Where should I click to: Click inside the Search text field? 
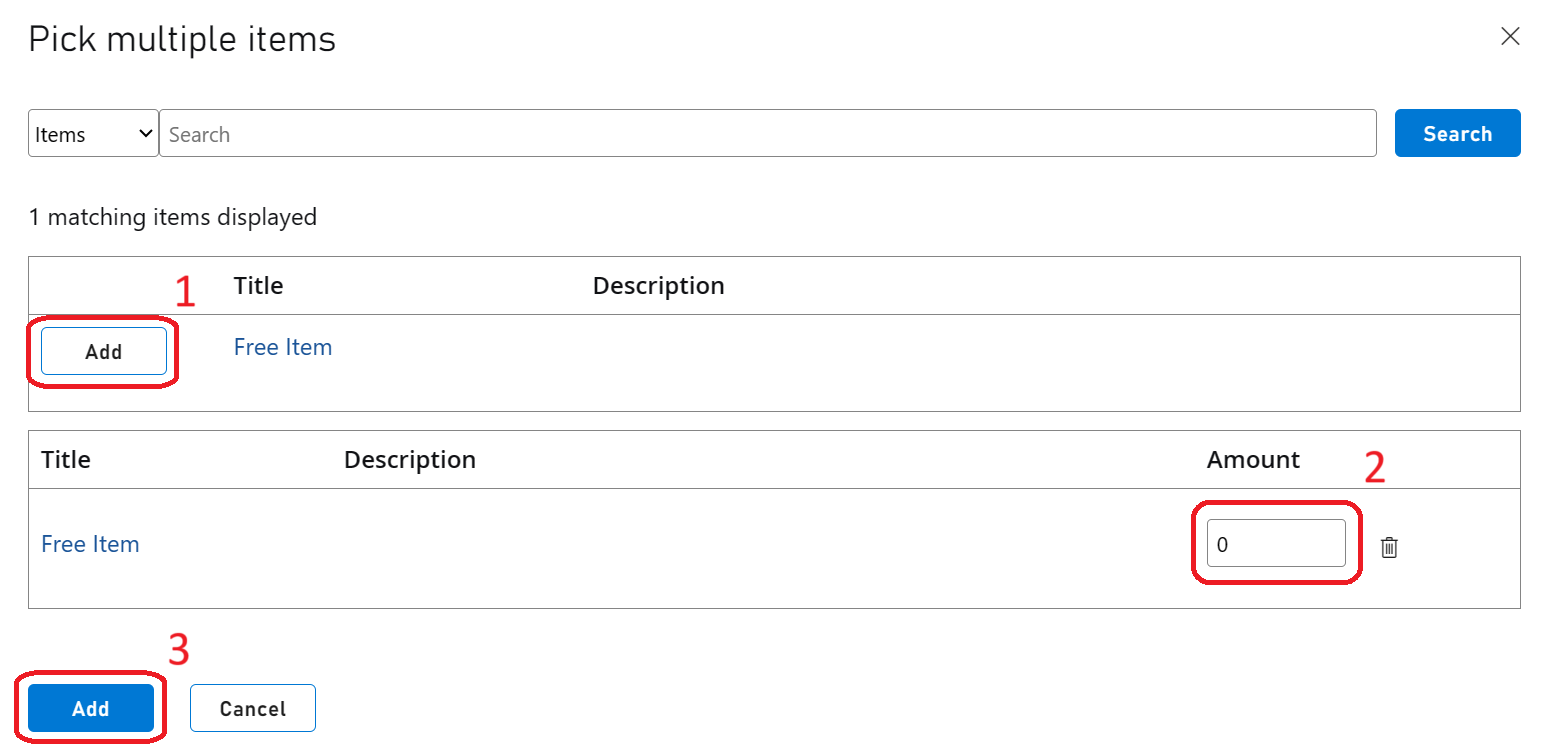click(700, 132)
